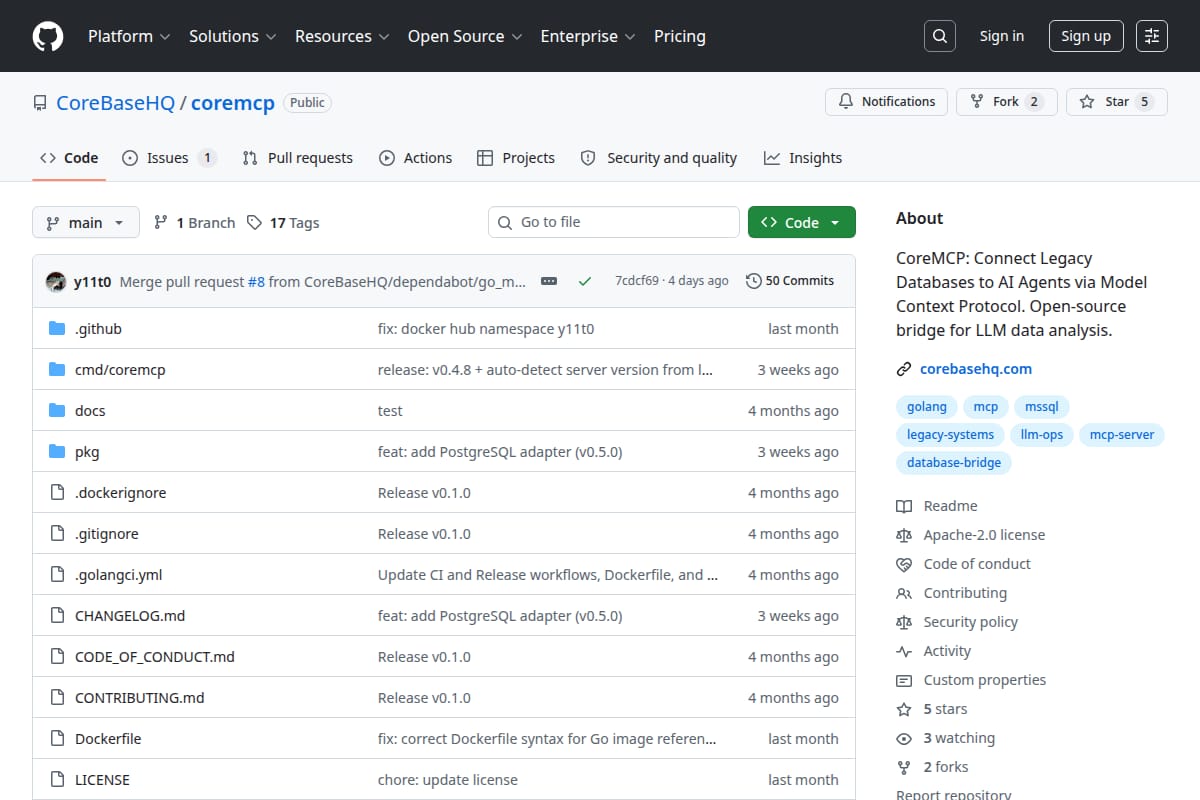The image size is (1200, 800).
Task: Select the golang topic tag
Action: pyautogui.click(x=927, y=407)
